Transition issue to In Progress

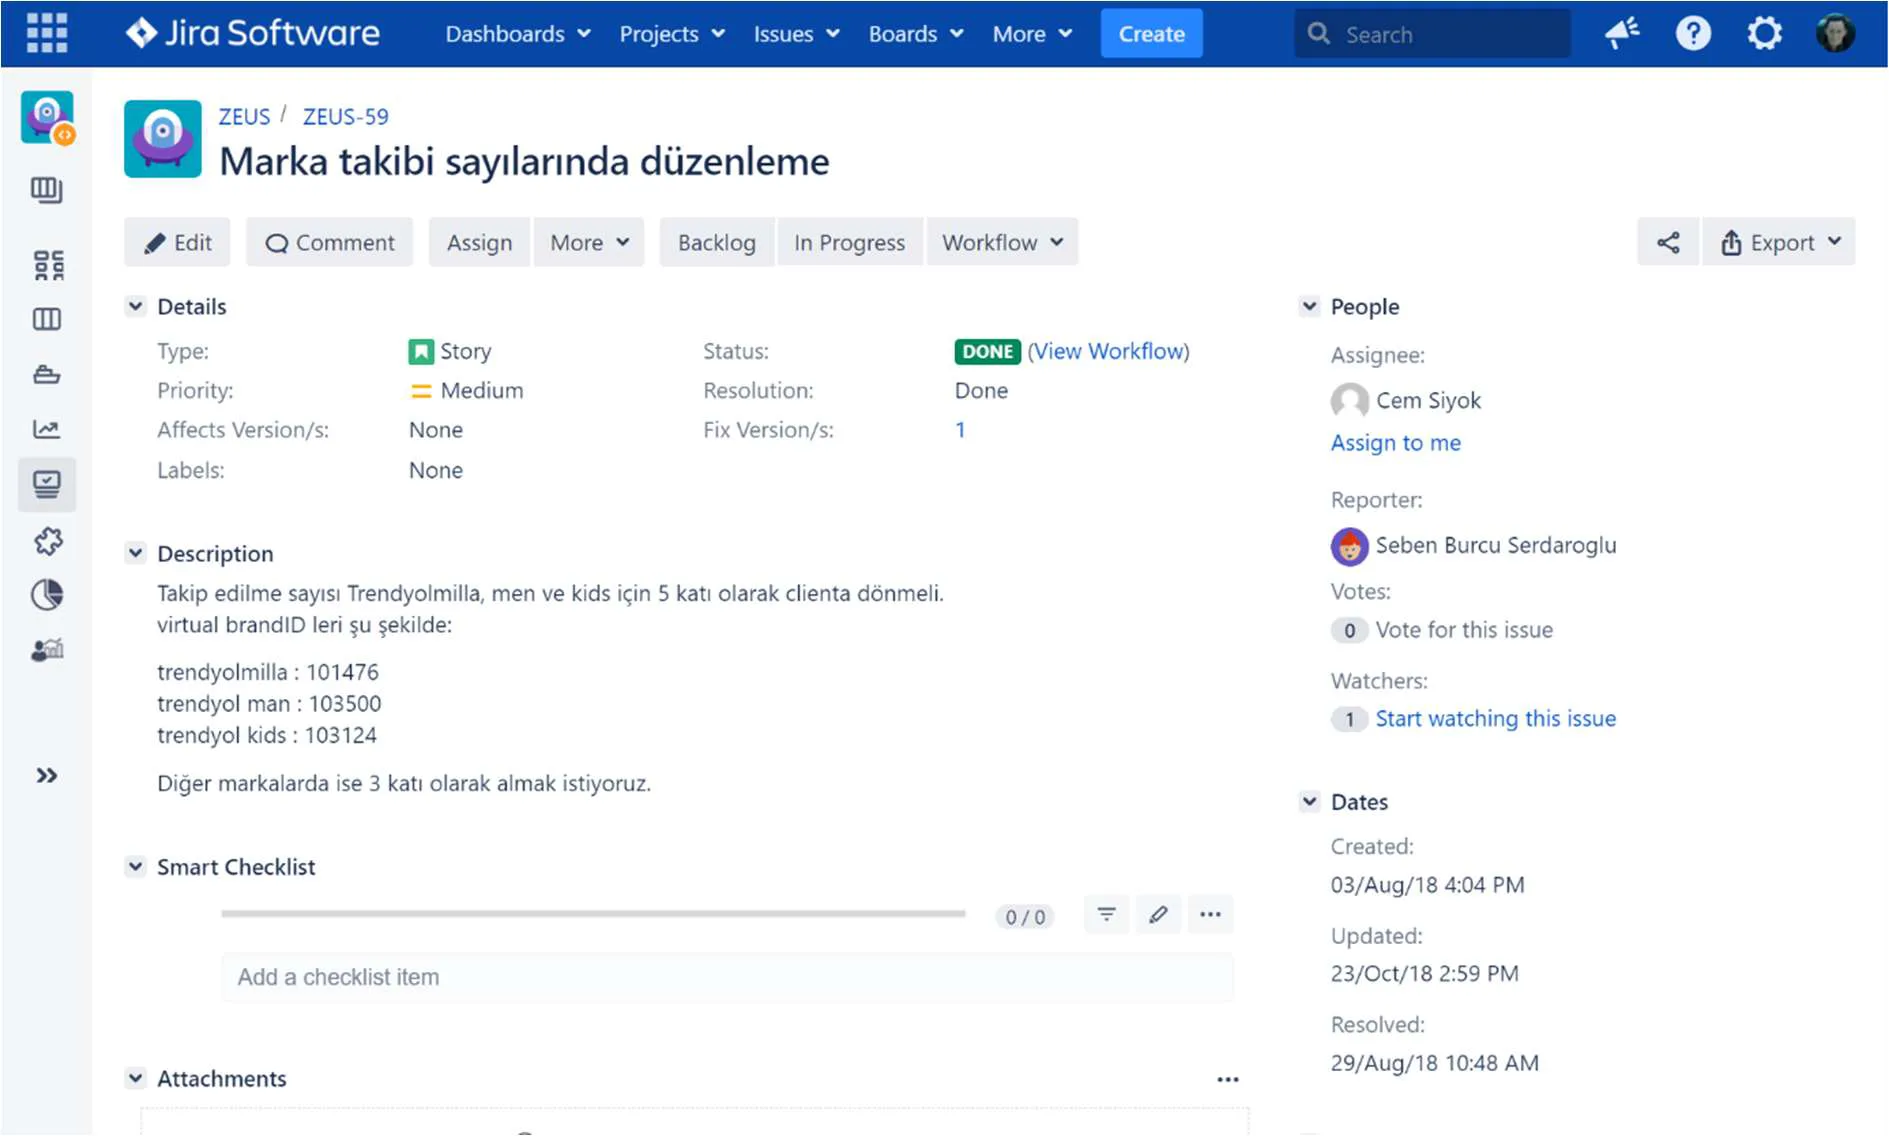849,242
